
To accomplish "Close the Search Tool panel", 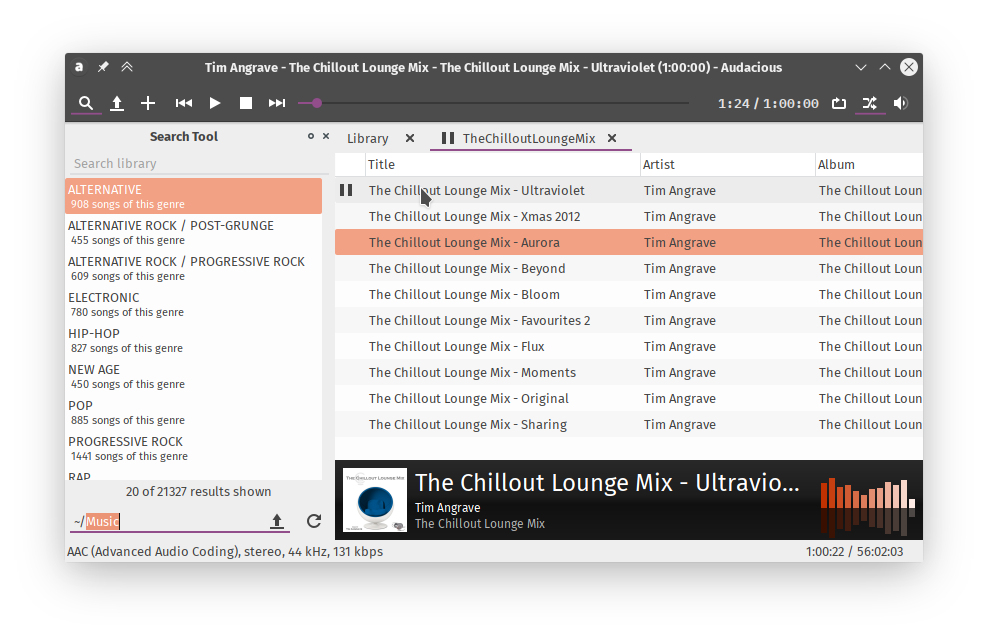I will [326, 136].
